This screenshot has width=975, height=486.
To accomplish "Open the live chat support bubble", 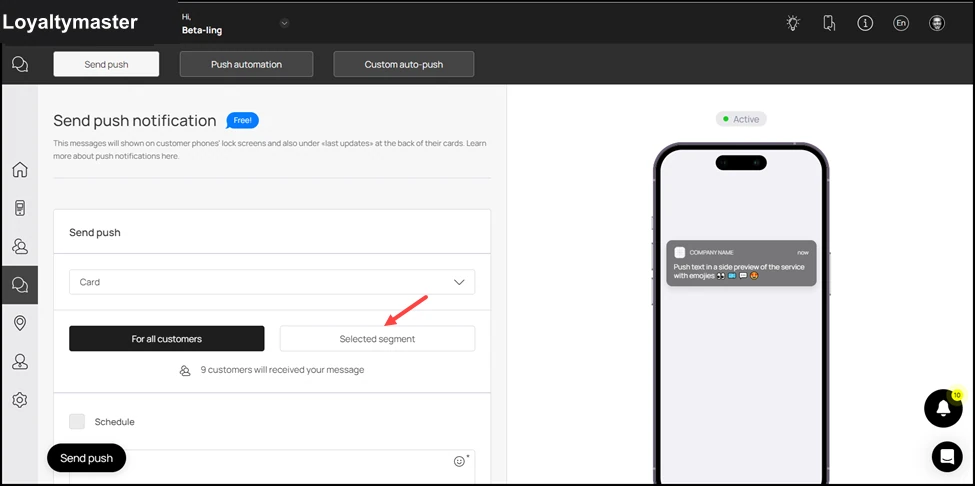I will pyautogui.click(x=947, y=457).
